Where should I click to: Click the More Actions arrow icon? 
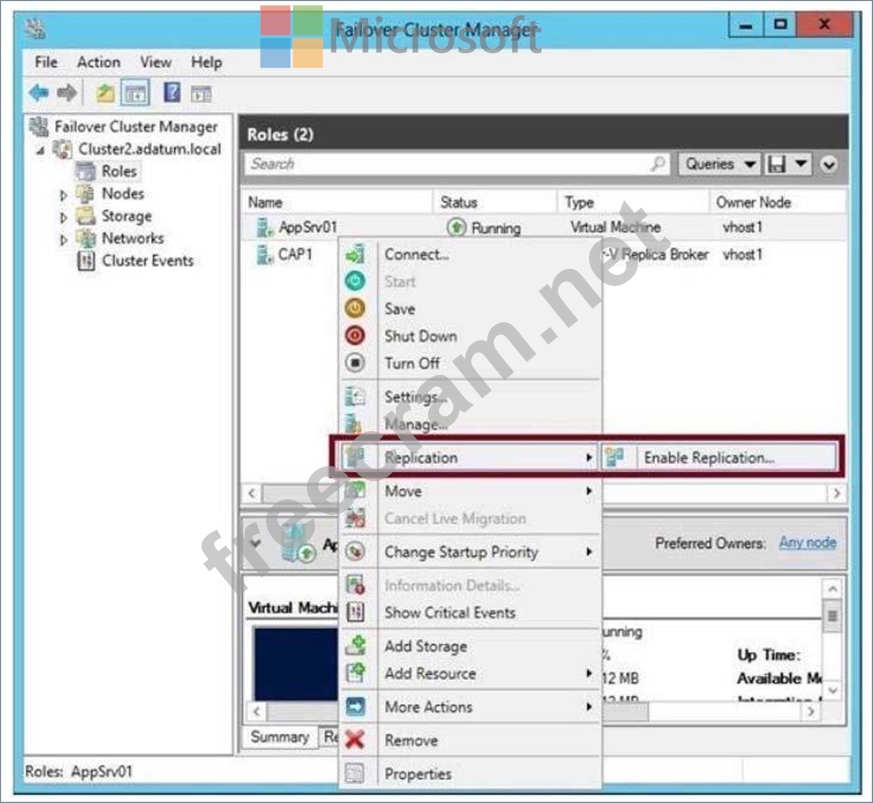355,706
